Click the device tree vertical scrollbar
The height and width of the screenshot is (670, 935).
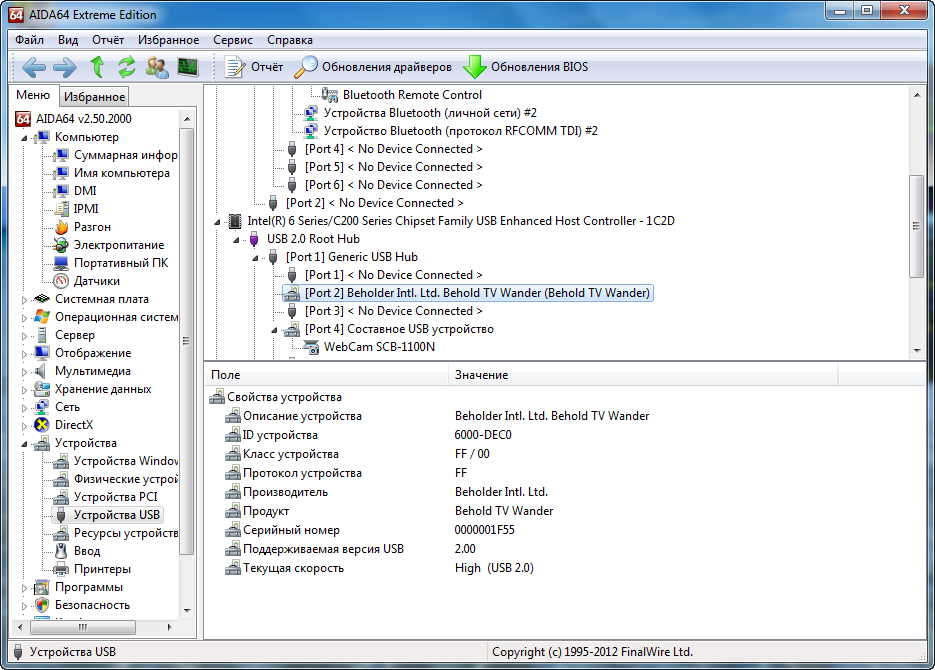916,226
